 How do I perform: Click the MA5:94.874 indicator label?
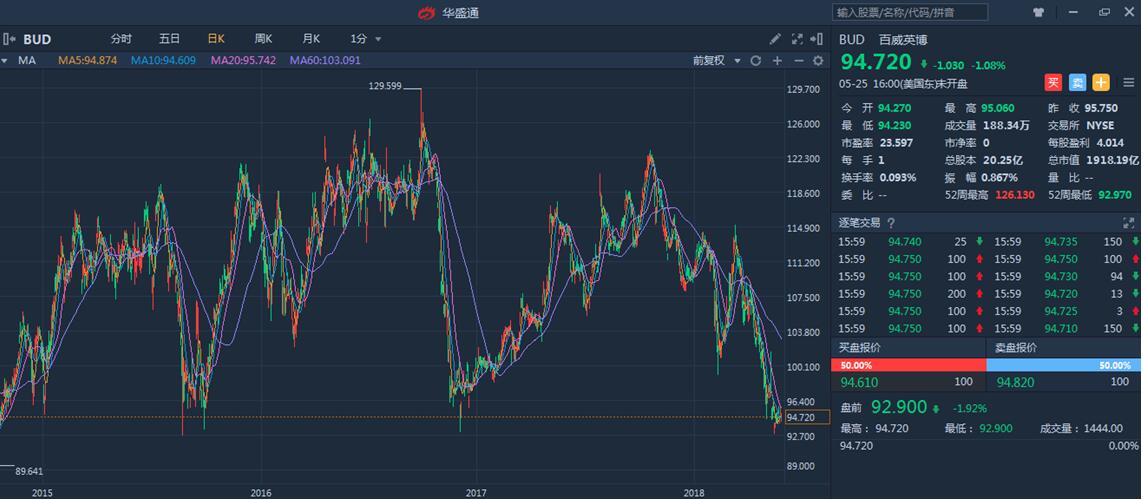87,60
